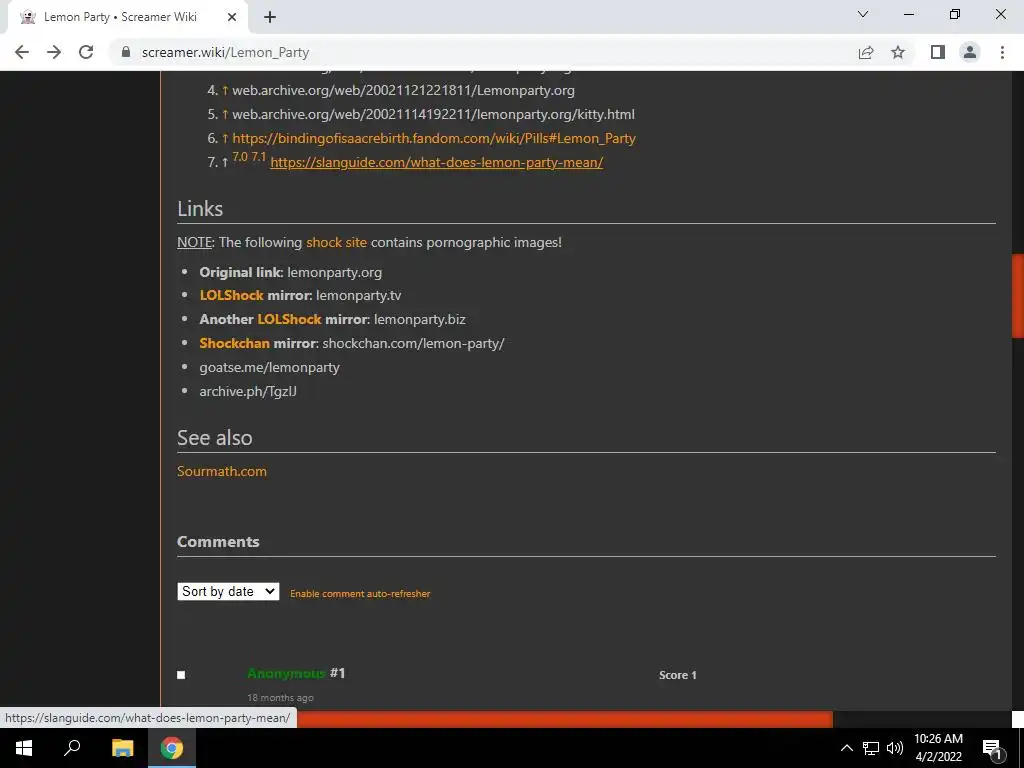Open the 'shock site' link
The image size is (1024, 768).
pyautogui.click(x=336, y=242)
